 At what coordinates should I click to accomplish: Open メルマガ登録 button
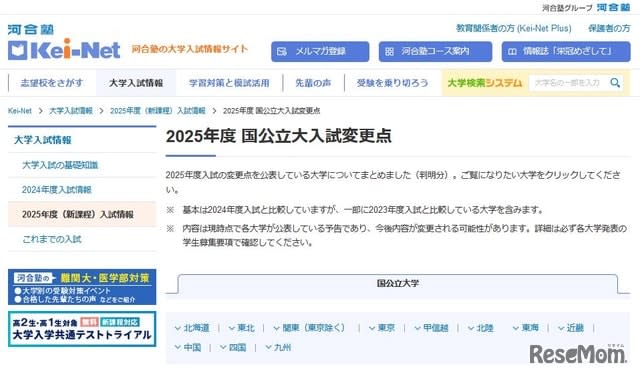pyautogui.click(x=320, y=51)
